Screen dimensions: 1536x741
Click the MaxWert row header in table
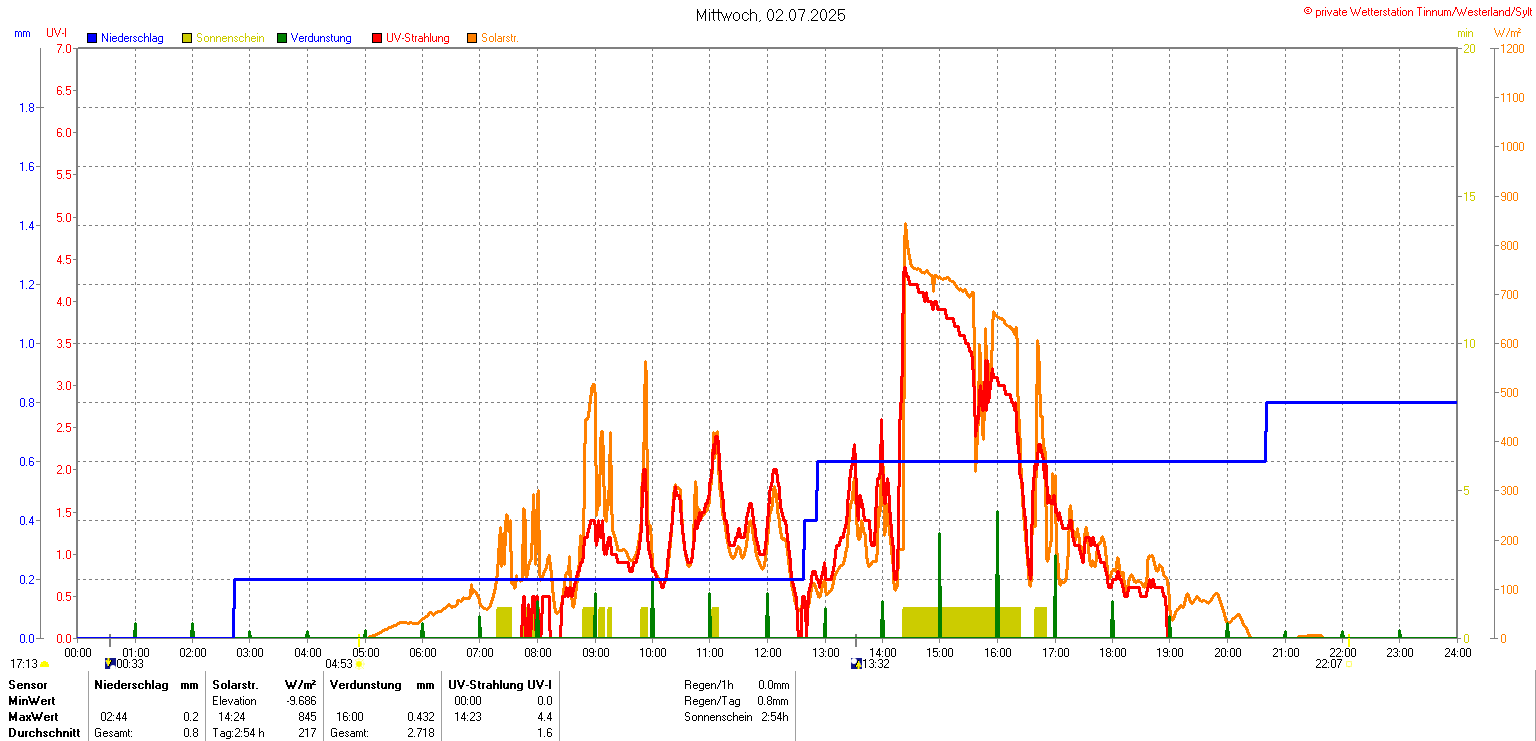32,717
